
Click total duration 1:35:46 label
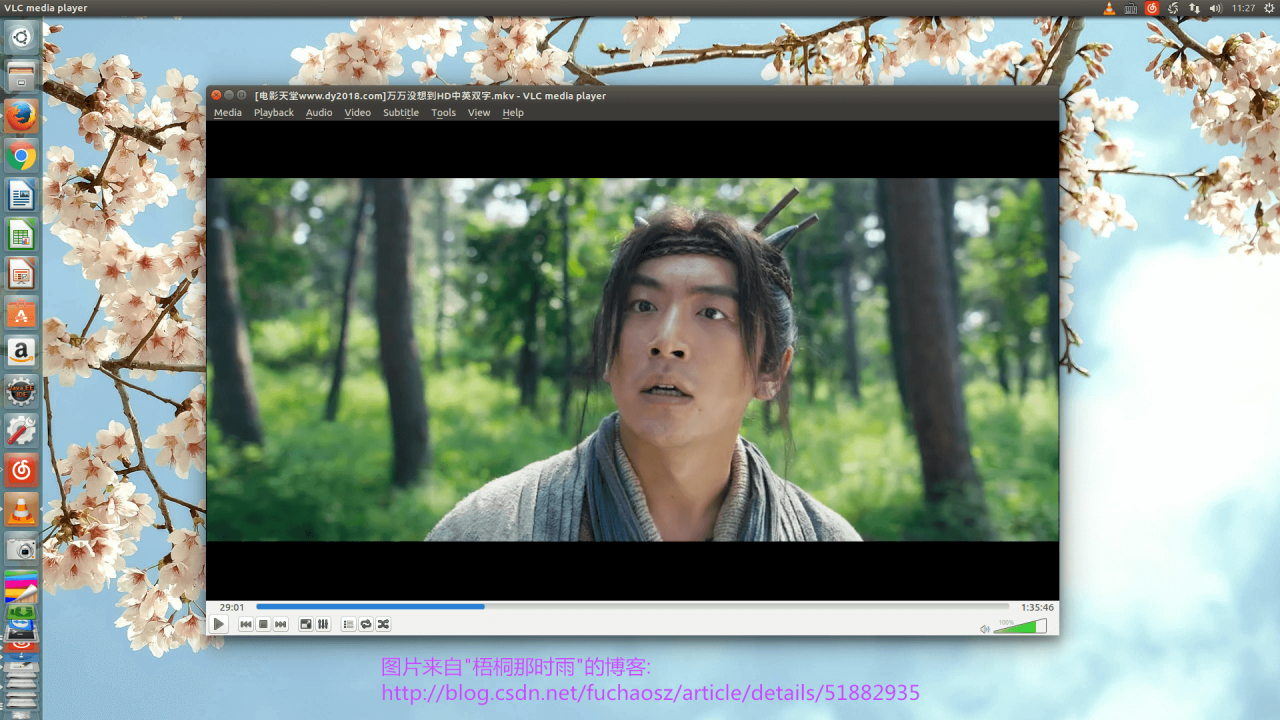coord(1037,607)
